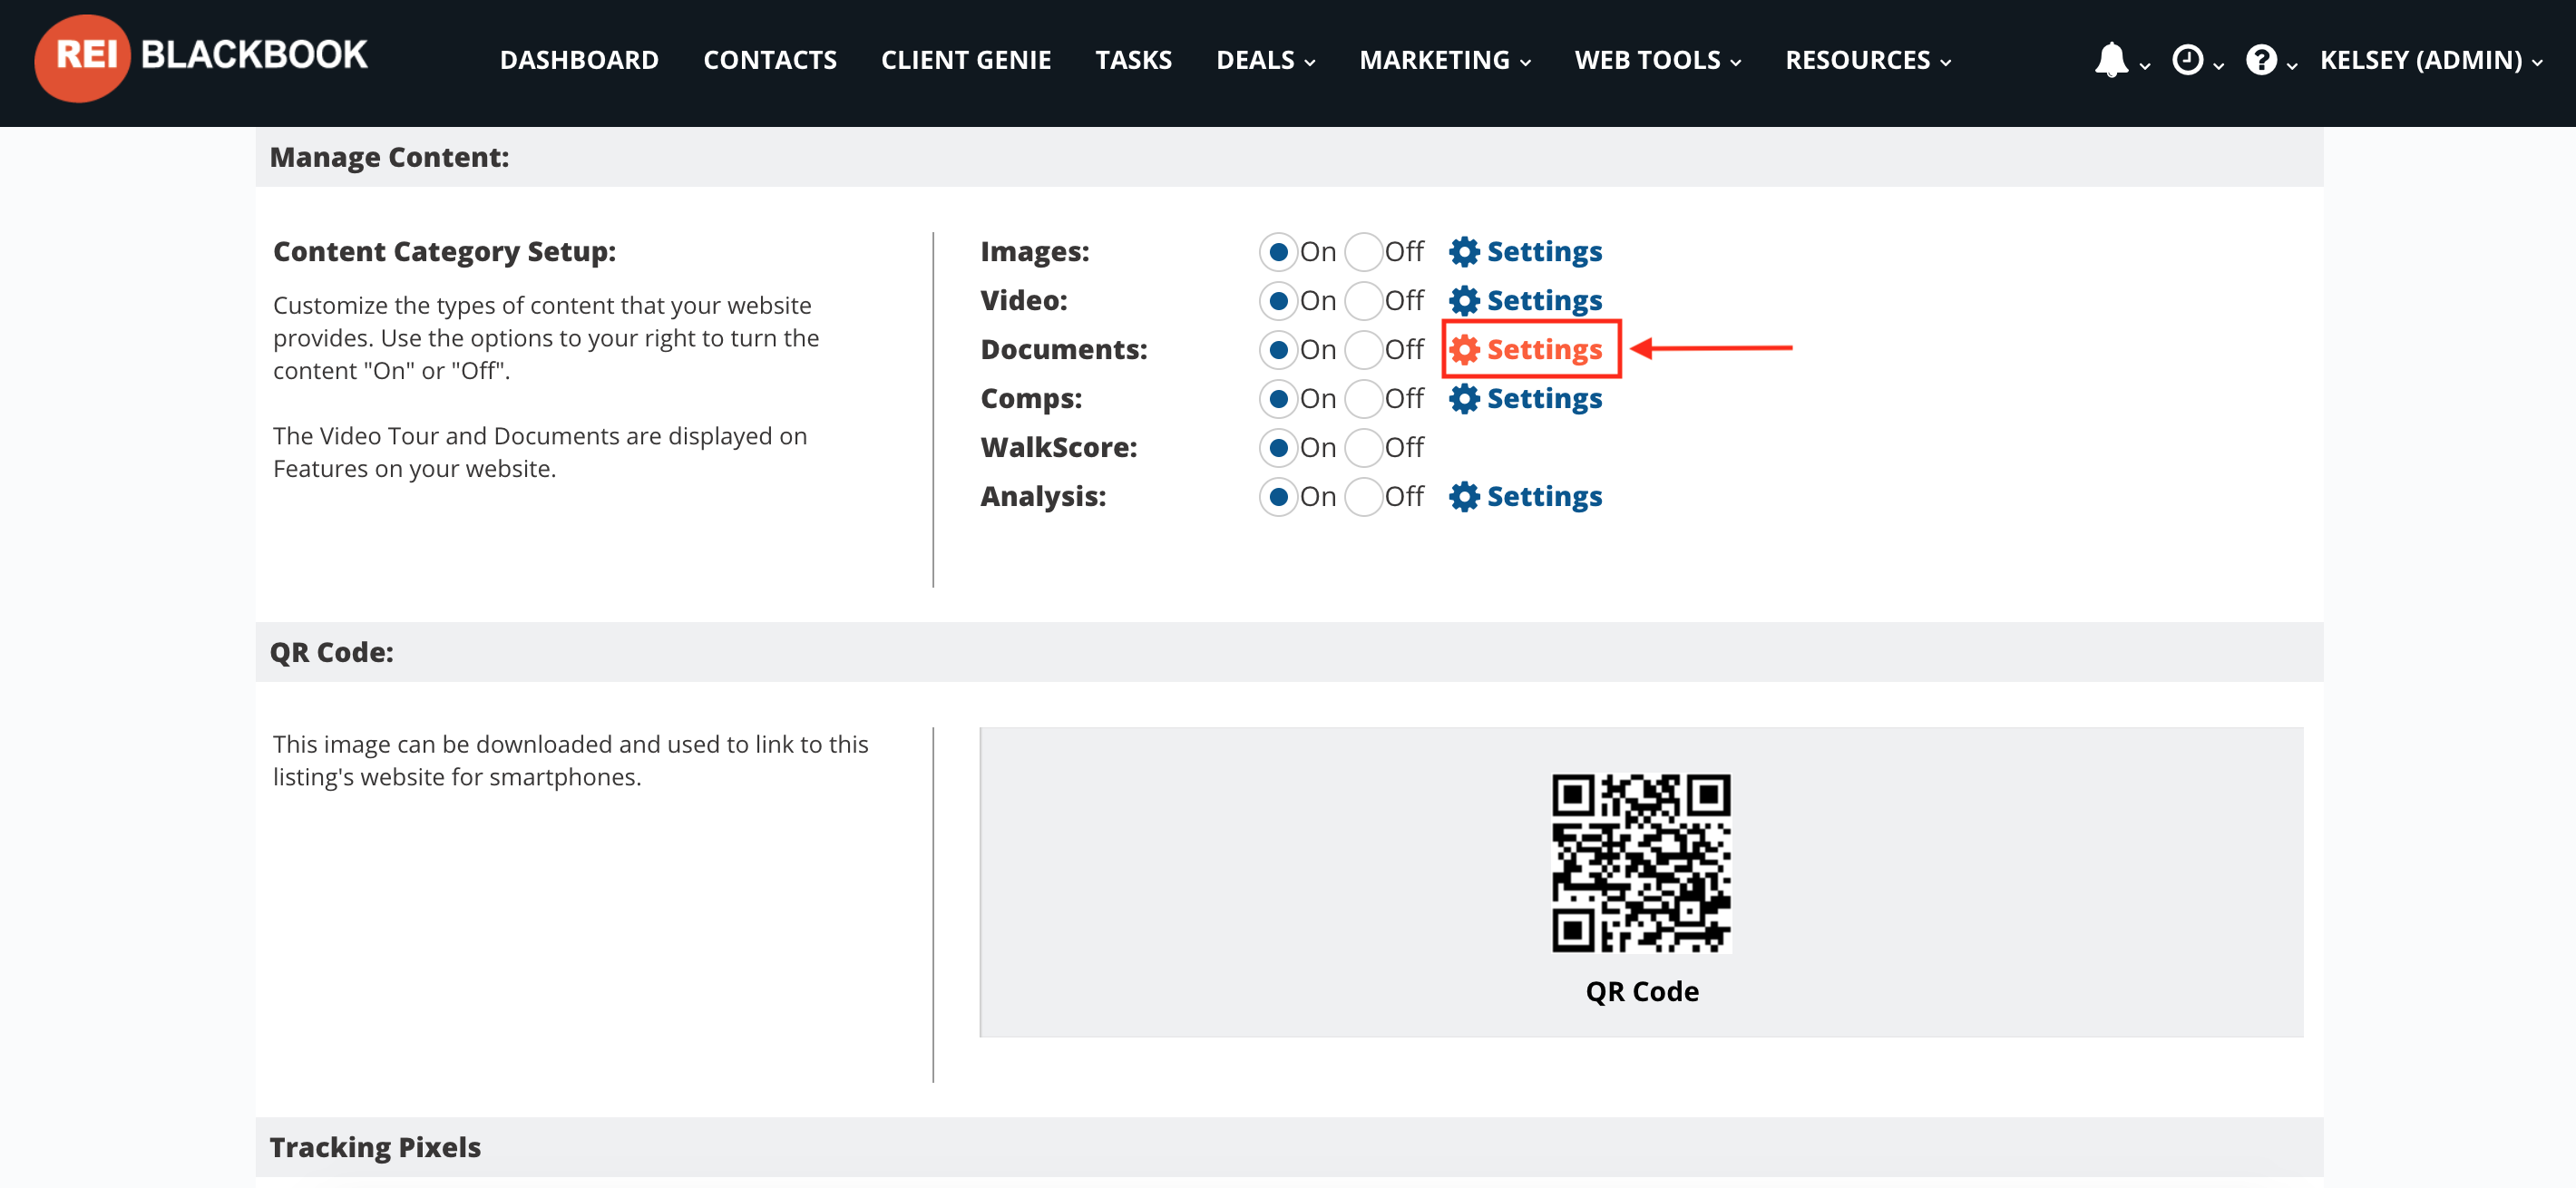Go to the Dashboard menu item

pos(579,60)
